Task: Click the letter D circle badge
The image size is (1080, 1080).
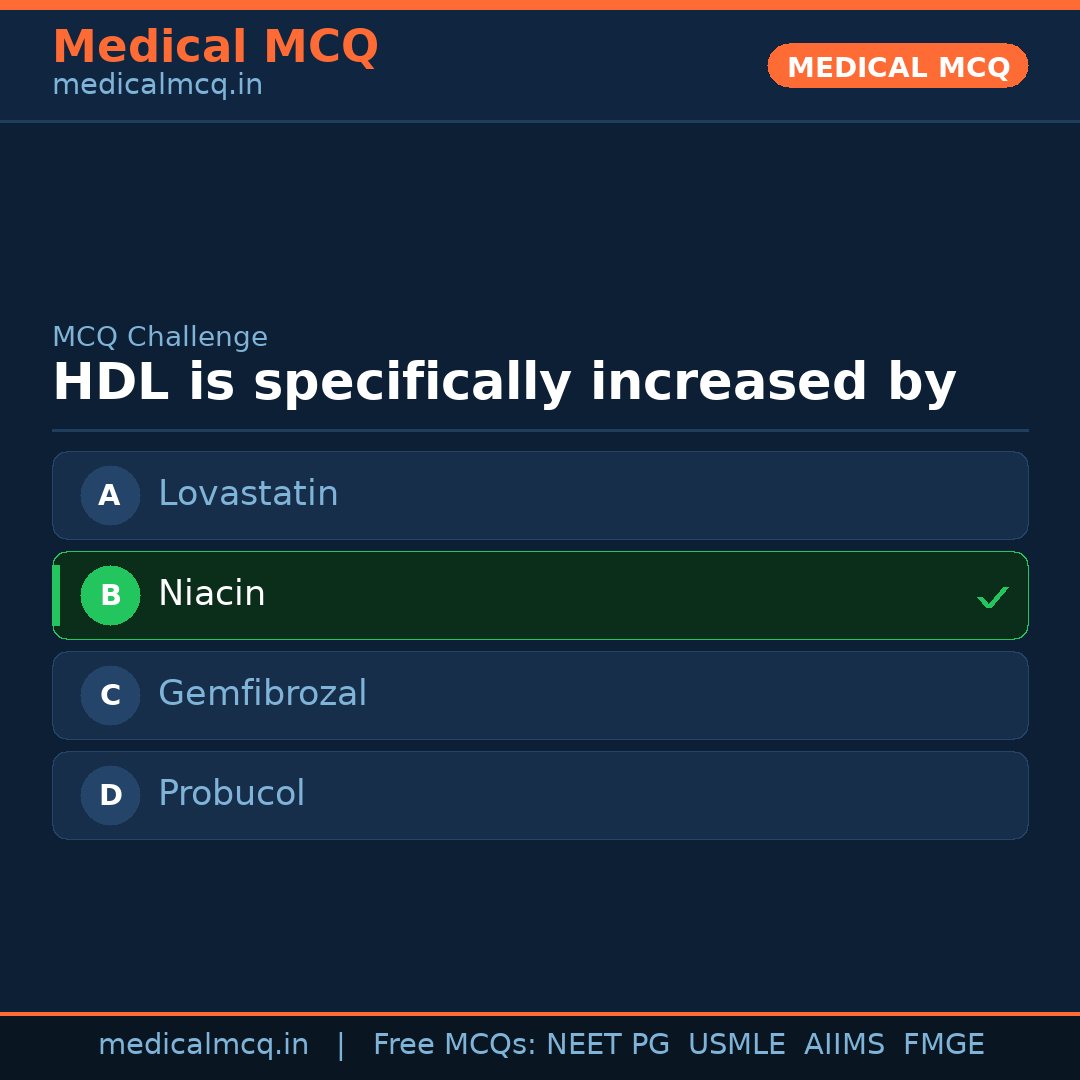Action: tap(110, 795)
